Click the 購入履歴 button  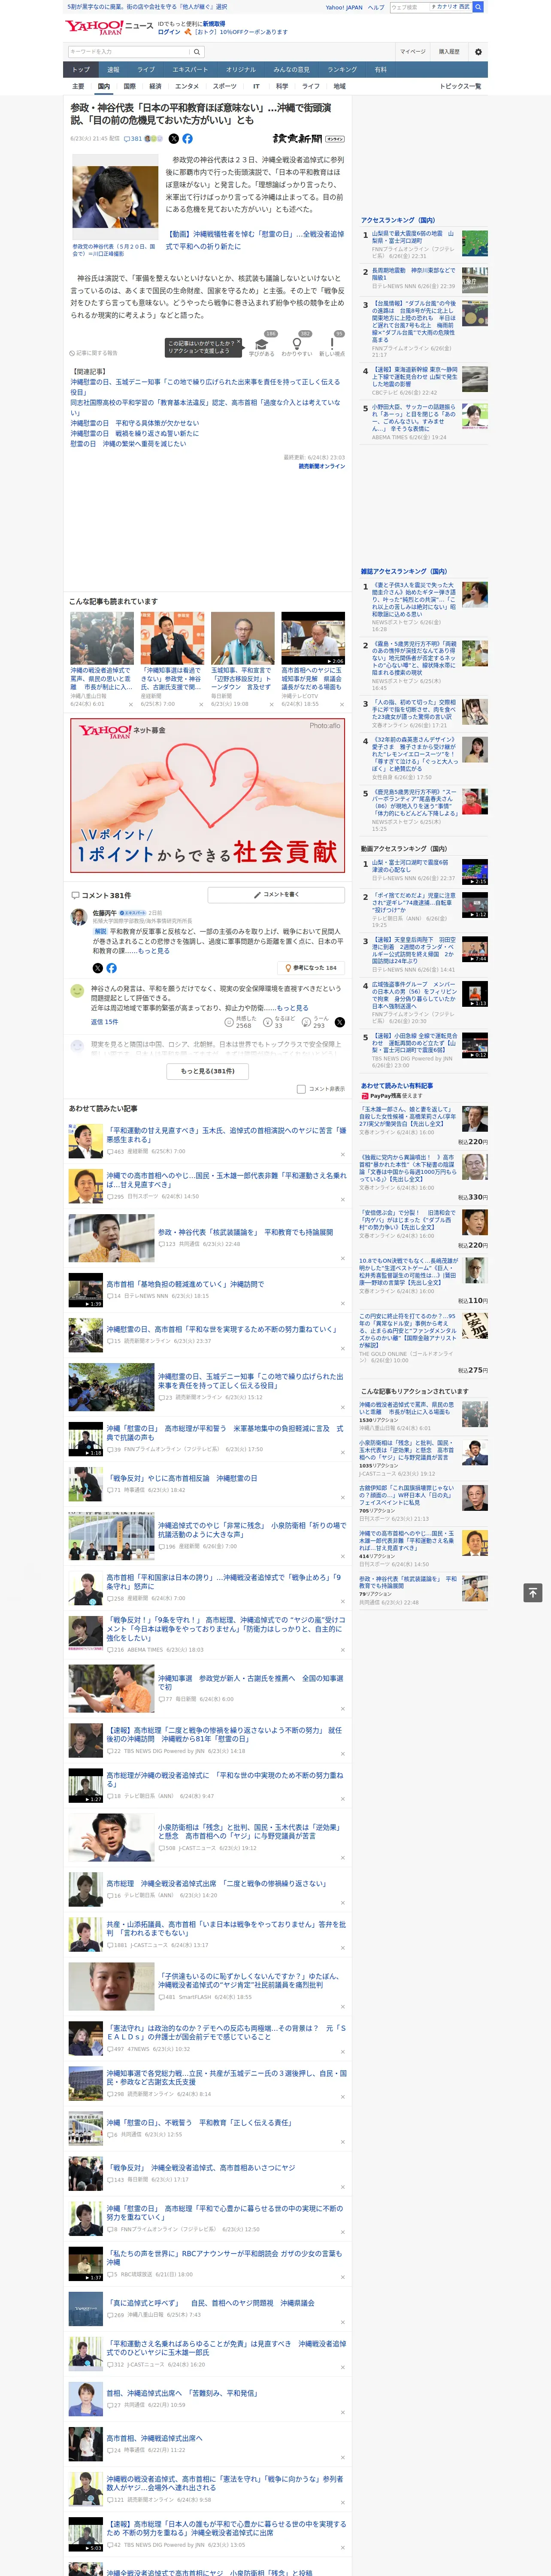click(x=449, y=51)
